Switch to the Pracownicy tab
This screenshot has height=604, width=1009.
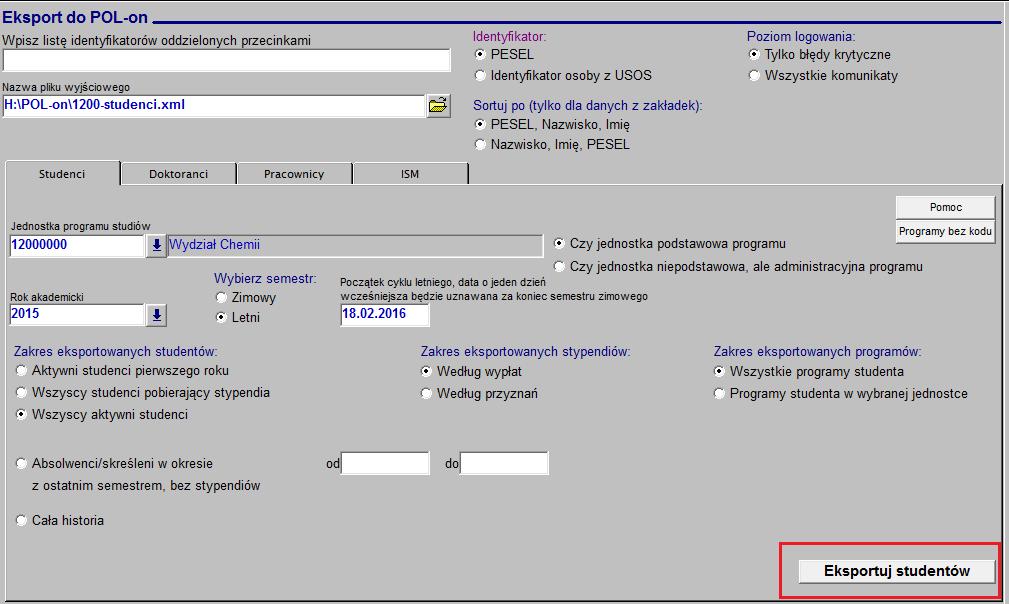(x=294, y=174)
